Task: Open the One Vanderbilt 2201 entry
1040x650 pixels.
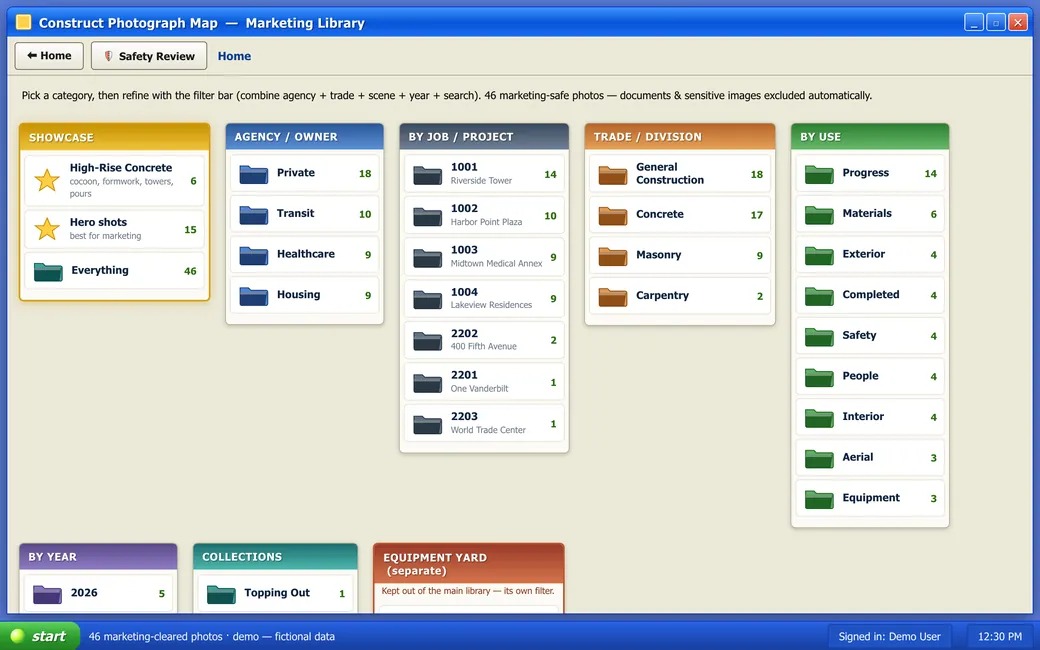Action: click(x=484, y=382)
